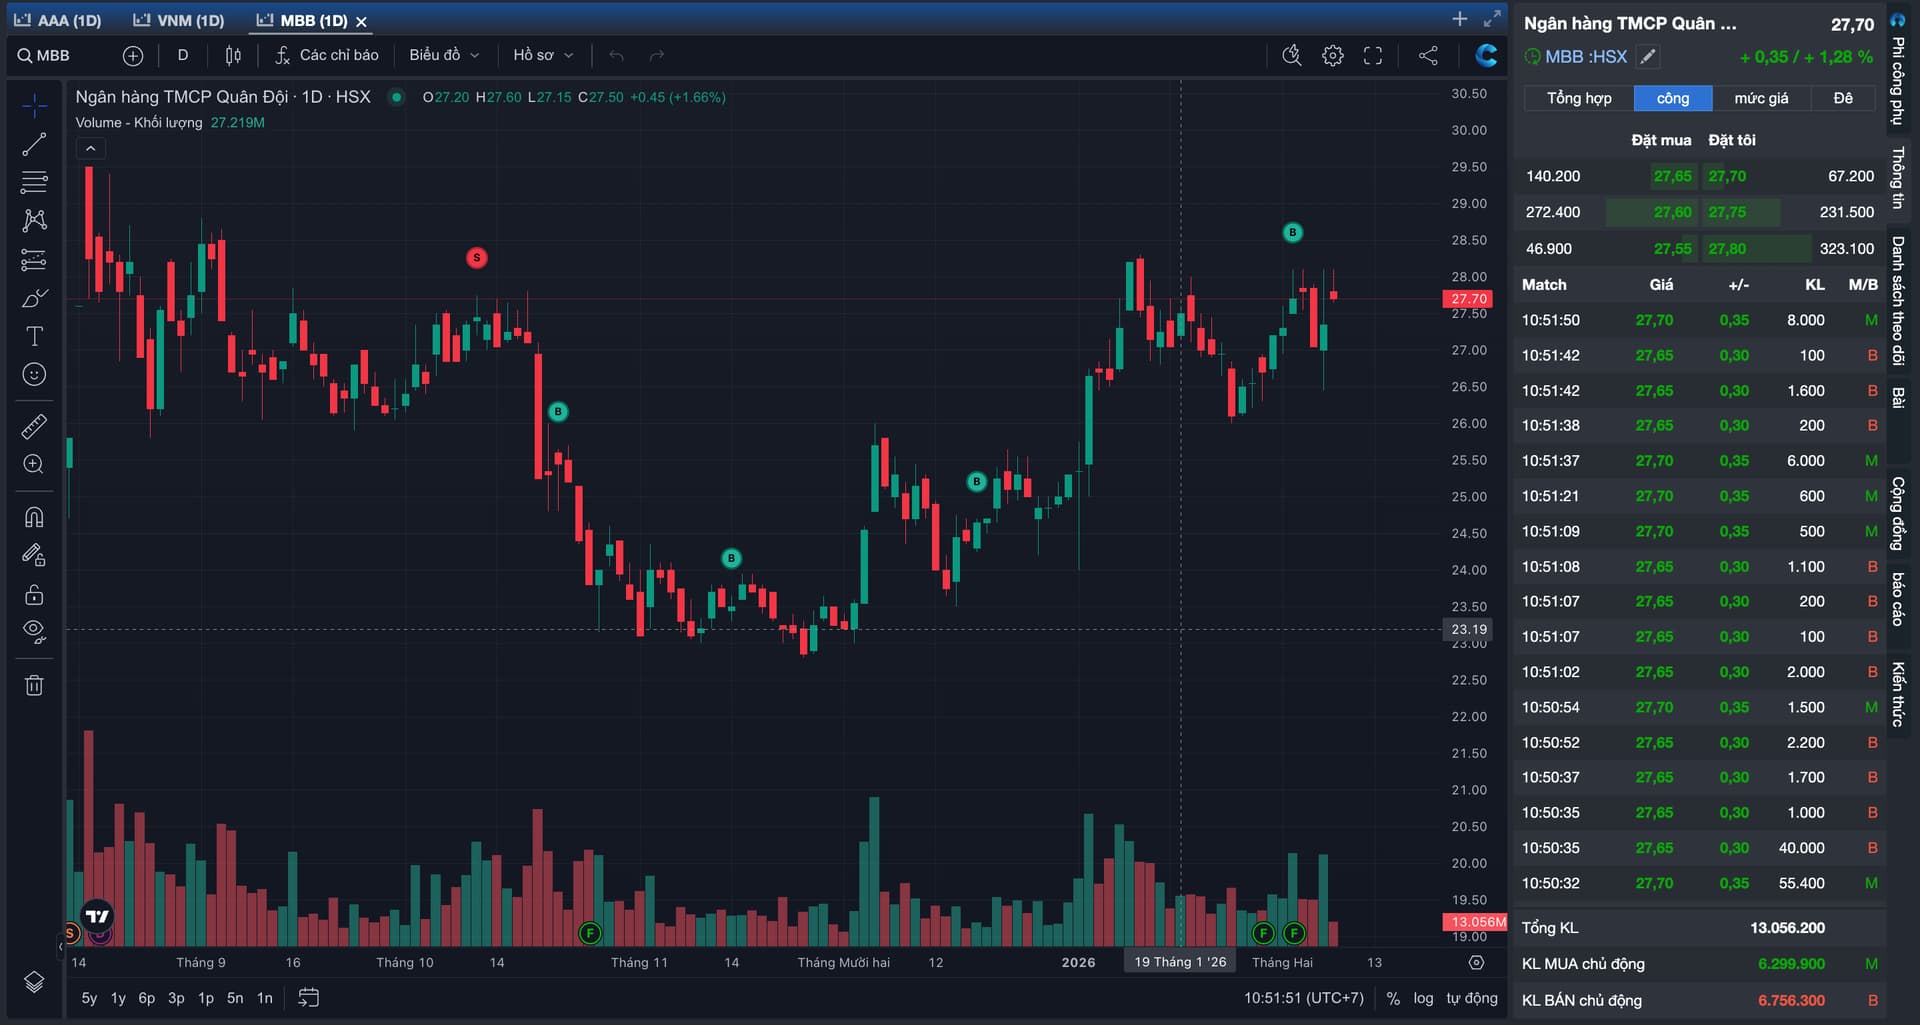The image size is (1920, 1025).
Task: Click the current price label 27.70
Action: click(1468, 299)
